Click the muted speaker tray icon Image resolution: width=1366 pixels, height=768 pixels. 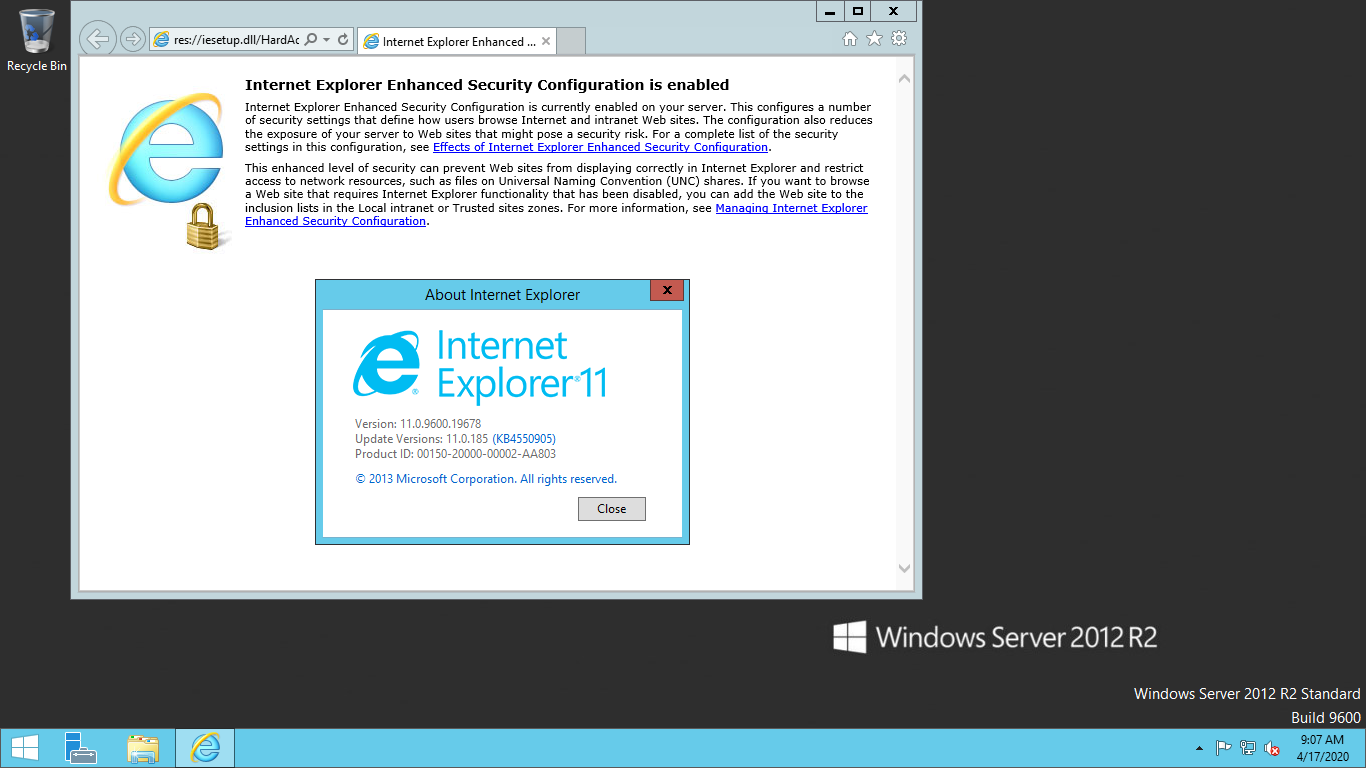tap(1272, 748)
